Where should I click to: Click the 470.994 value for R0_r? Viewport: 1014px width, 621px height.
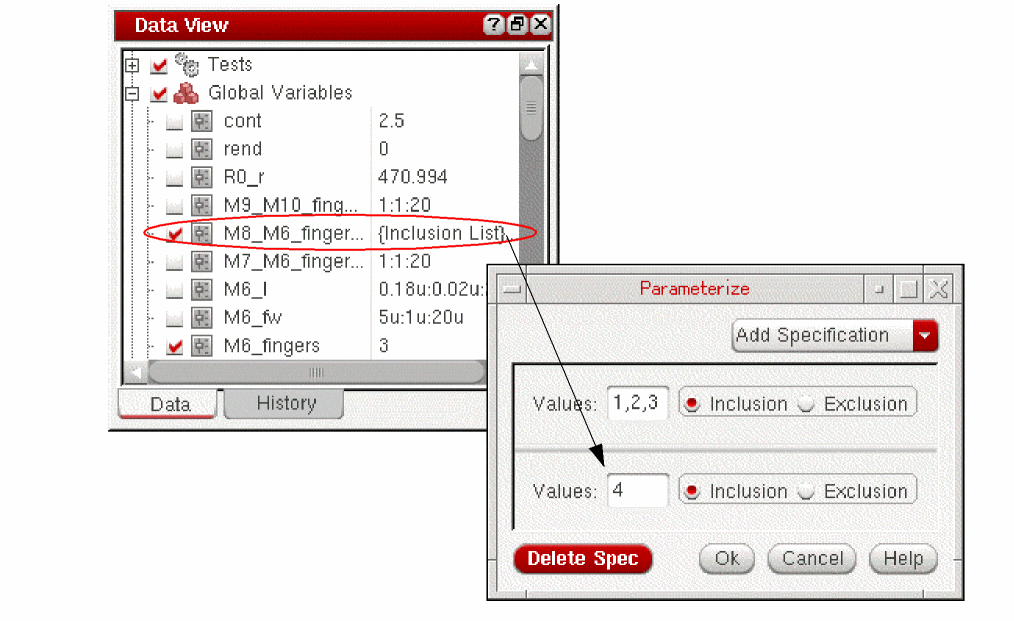point(413,177)
